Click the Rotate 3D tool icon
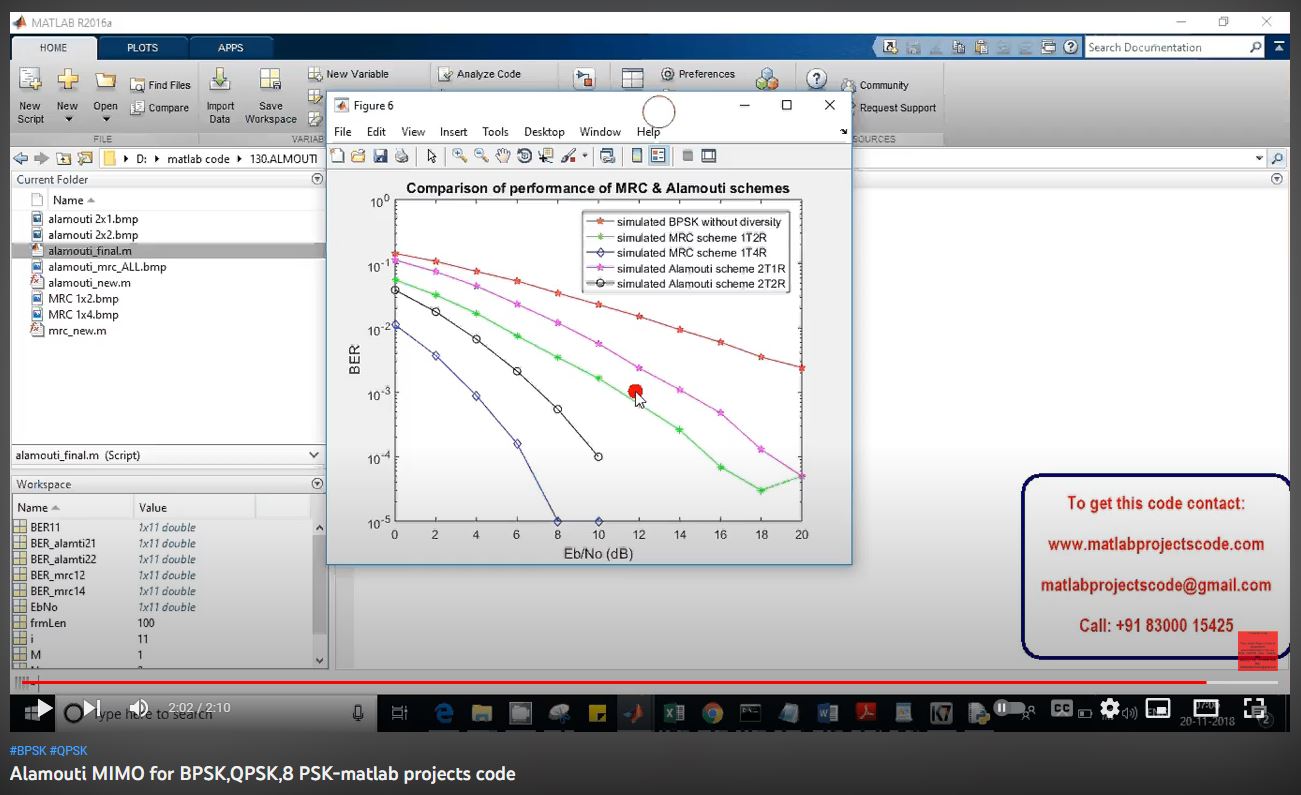Screen dimensions: 1301x795 point(524,156)
